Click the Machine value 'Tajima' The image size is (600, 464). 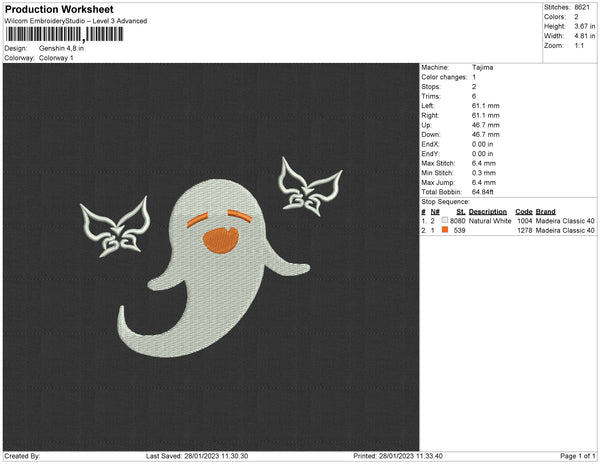pyautogui.click(x=483, y=67)
